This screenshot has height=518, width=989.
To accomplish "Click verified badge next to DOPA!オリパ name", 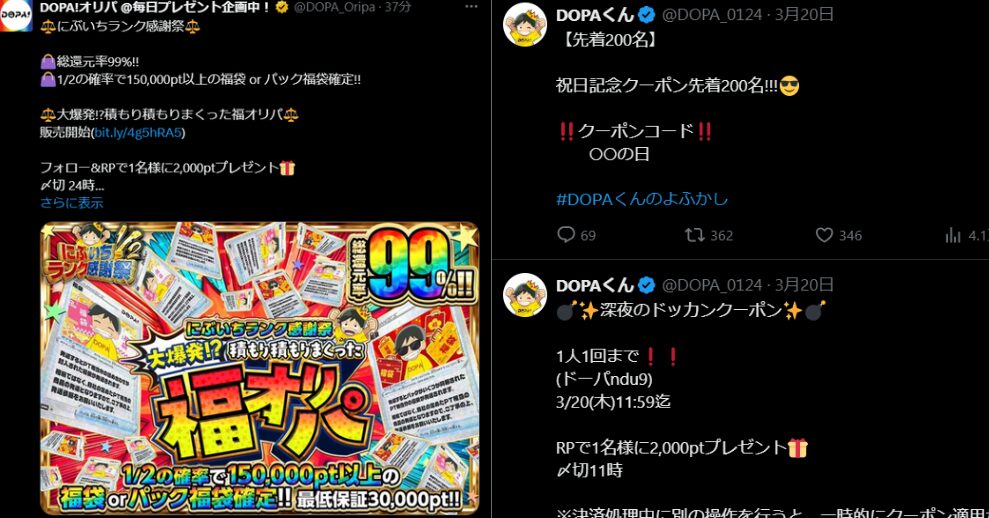I will [282, 7].
